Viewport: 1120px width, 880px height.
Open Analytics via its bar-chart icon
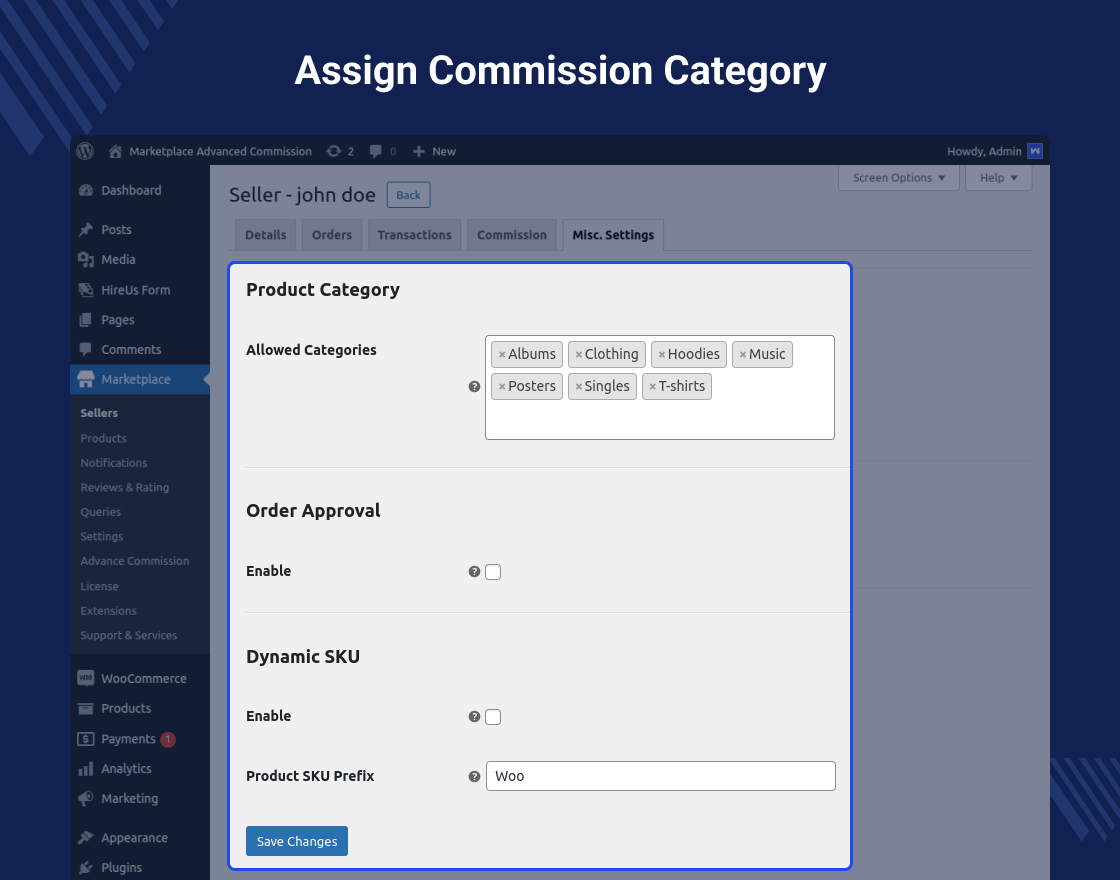pyautogui.click(x=85, y=768)
